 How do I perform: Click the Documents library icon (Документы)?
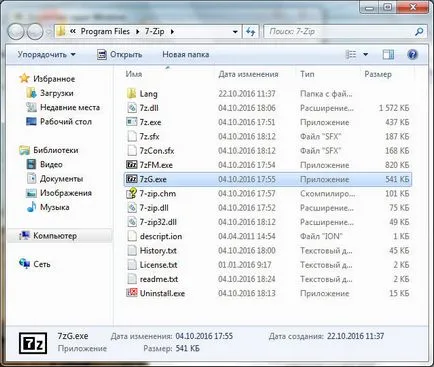tap(31, 179)
